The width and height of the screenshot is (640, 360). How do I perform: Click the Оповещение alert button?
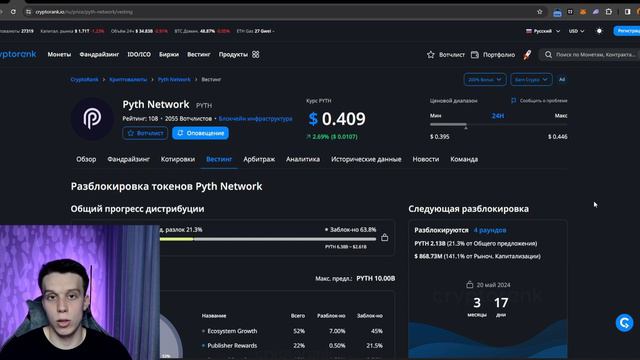coord(200,133)
